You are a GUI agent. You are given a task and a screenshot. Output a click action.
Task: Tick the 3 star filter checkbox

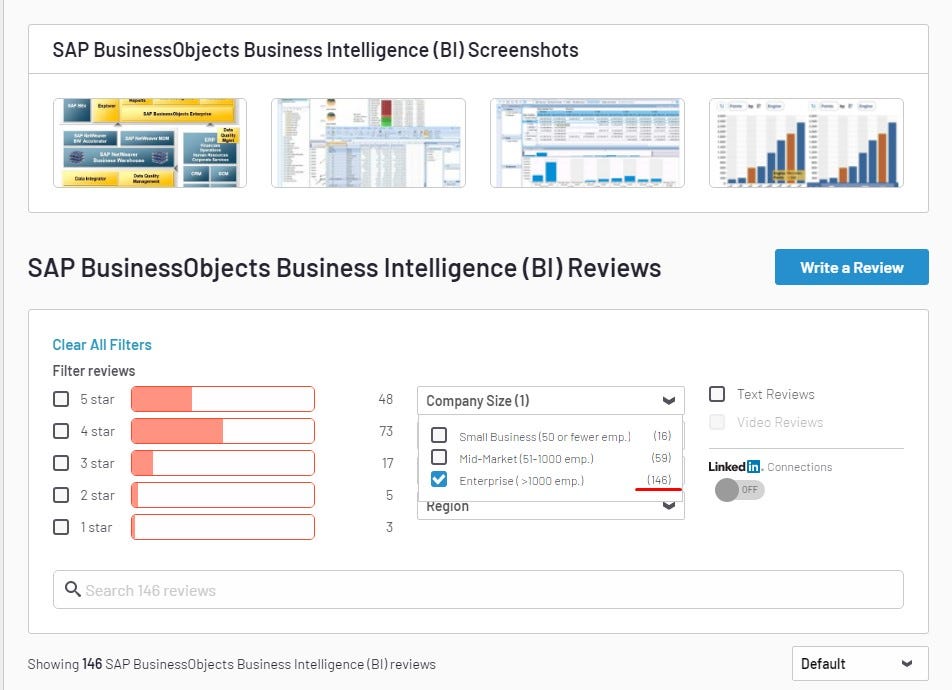click(61, 463)
